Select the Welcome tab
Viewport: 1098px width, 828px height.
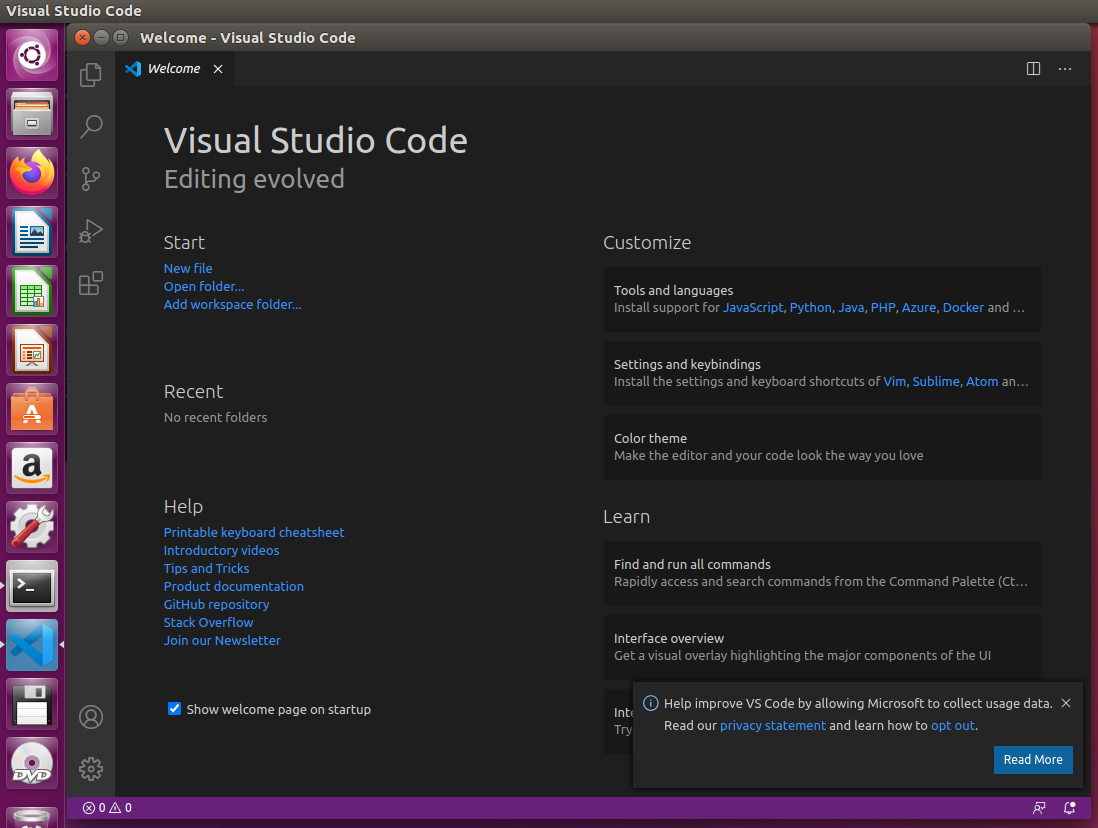173,69
